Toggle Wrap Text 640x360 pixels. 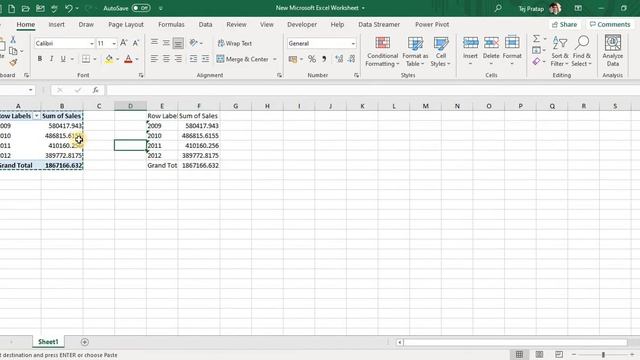tap(235, 43)
